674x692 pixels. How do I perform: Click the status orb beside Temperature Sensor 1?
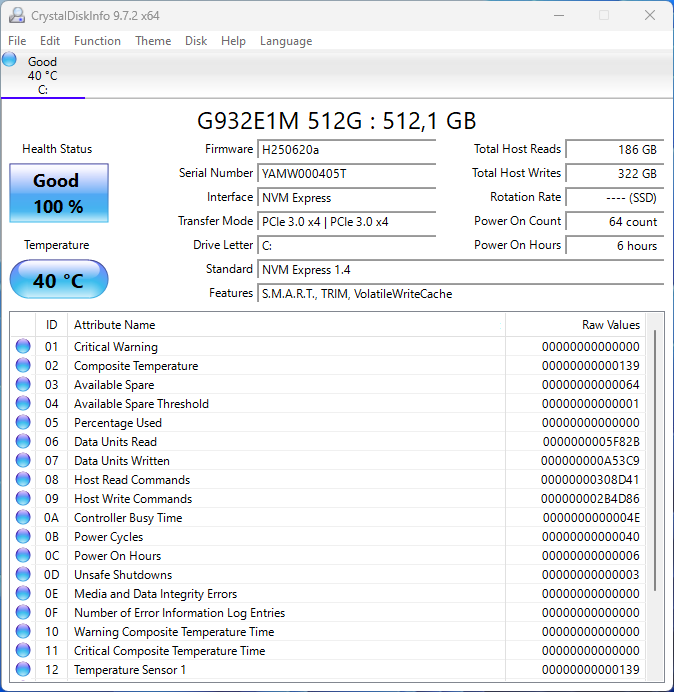pos(23,670)
